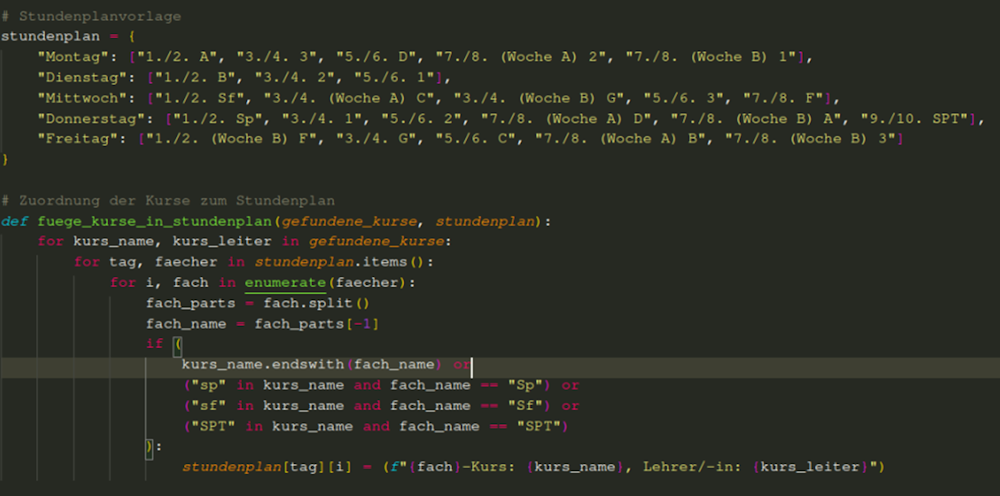Click the '("SPT" in kurs_name' condition line

(374, 426)
